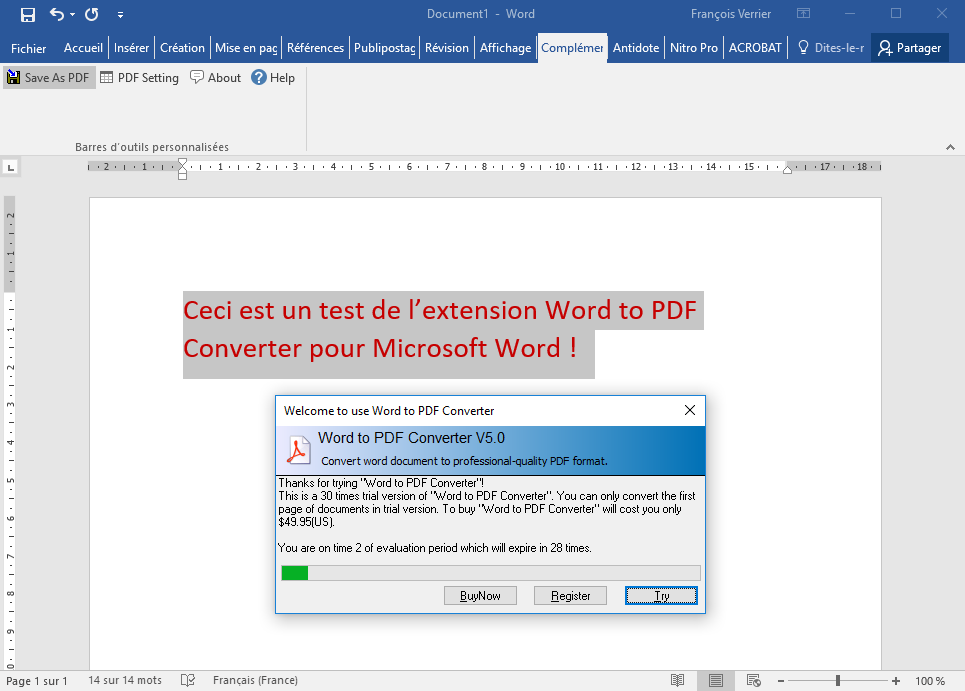Click the undo arrow icon
Screen dimensions: 965x691
point(57,14)
